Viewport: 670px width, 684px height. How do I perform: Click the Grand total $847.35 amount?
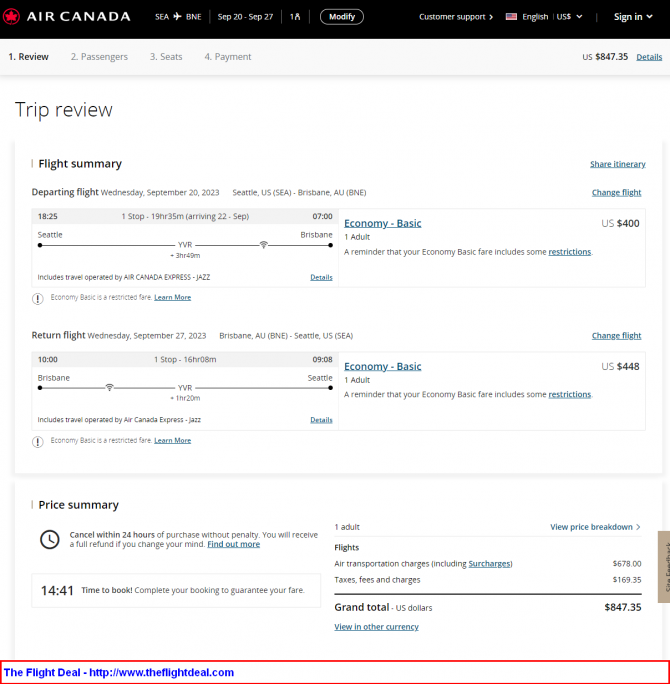point(623,608)
